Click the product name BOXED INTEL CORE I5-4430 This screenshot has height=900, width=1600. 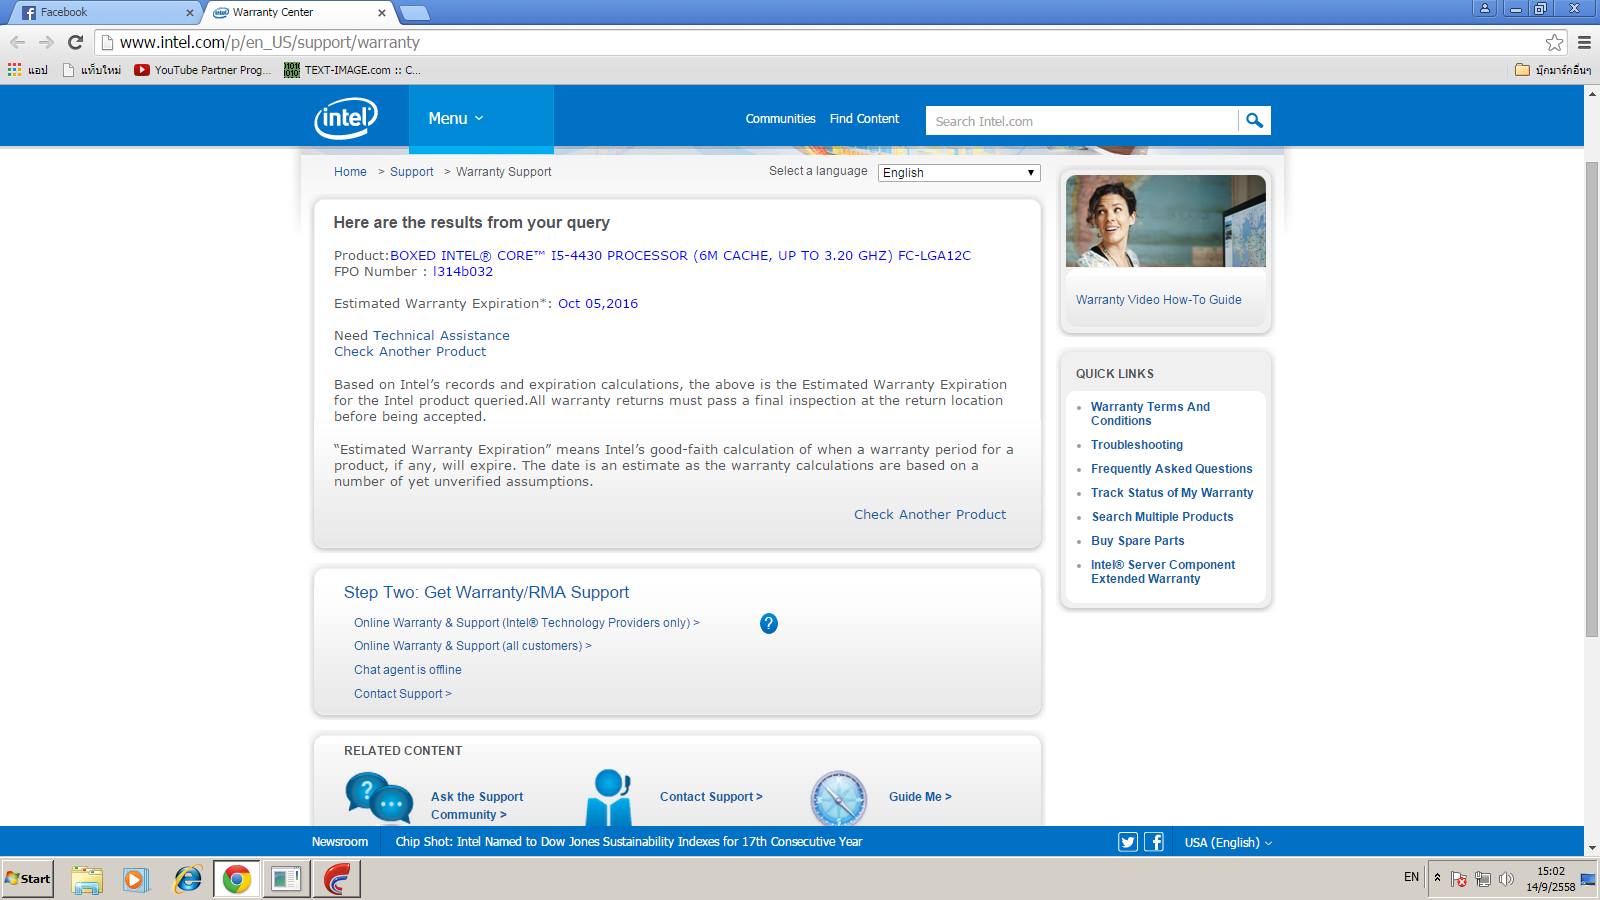[x=680, y=256]
